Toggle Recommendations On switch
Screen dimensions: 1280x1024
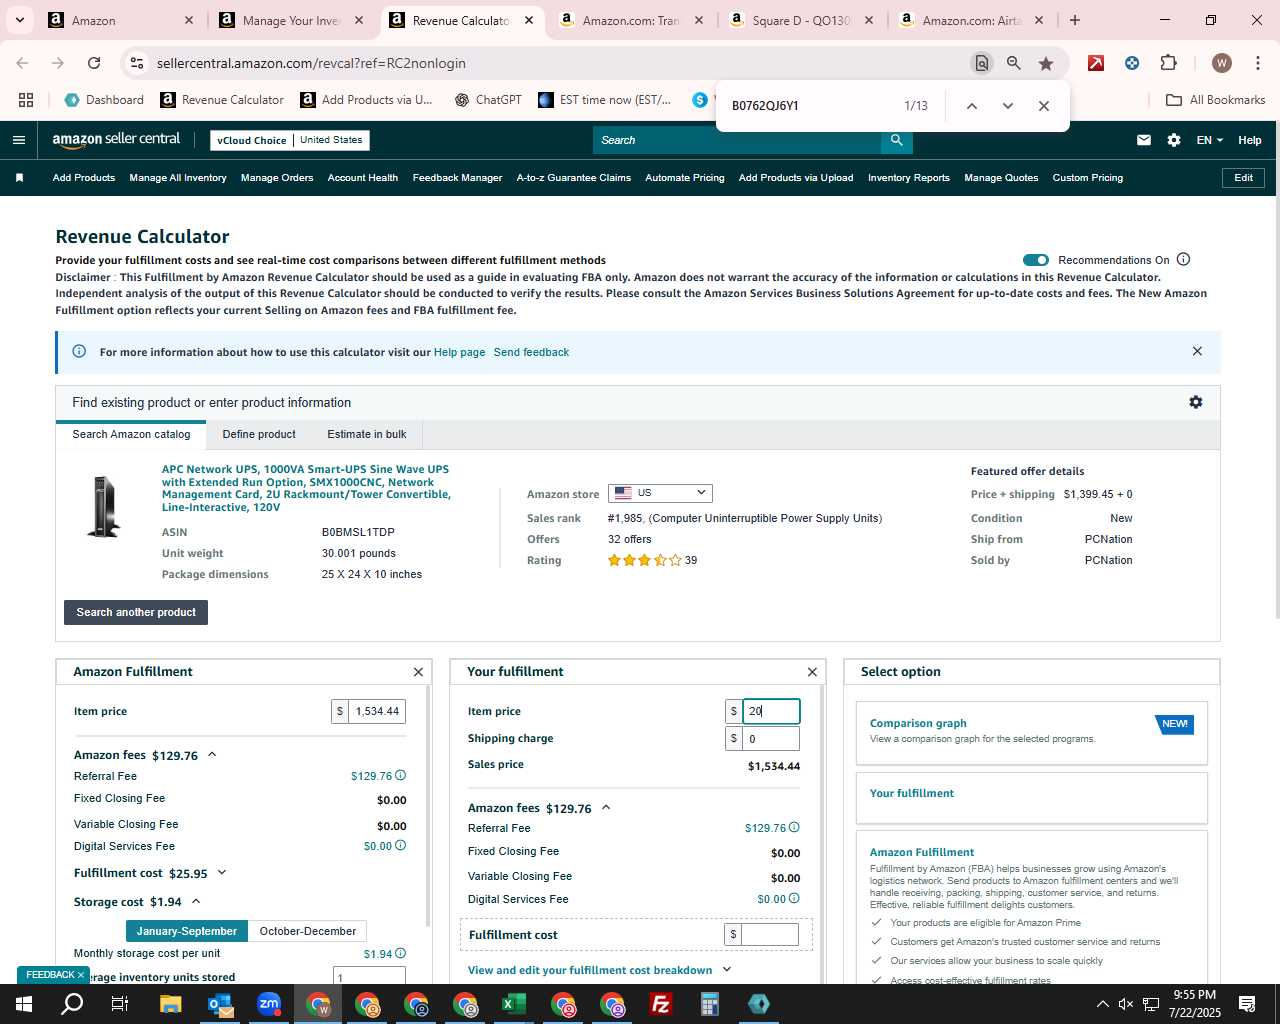1036,260
